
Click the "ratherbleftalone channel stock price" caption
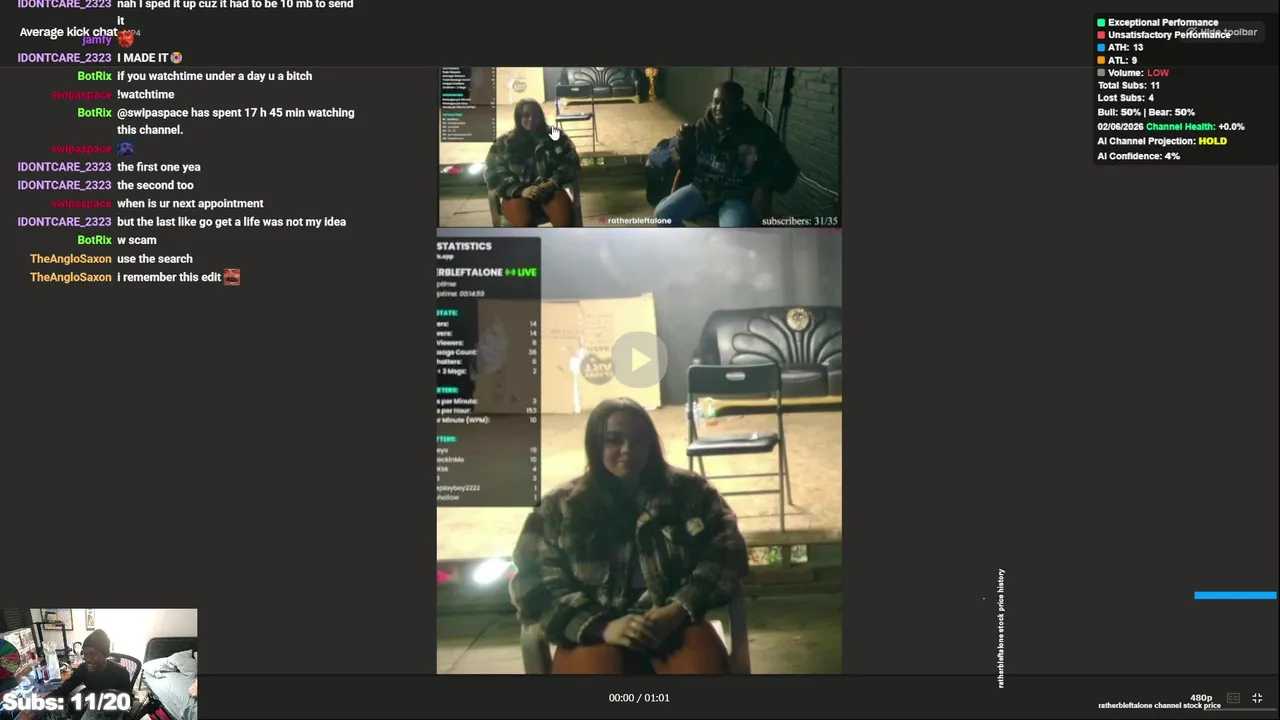[1159, 706]
